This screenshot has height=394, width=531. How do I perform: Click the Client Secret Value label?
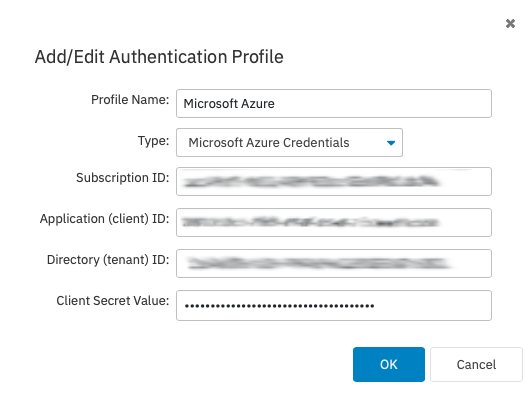113,300
